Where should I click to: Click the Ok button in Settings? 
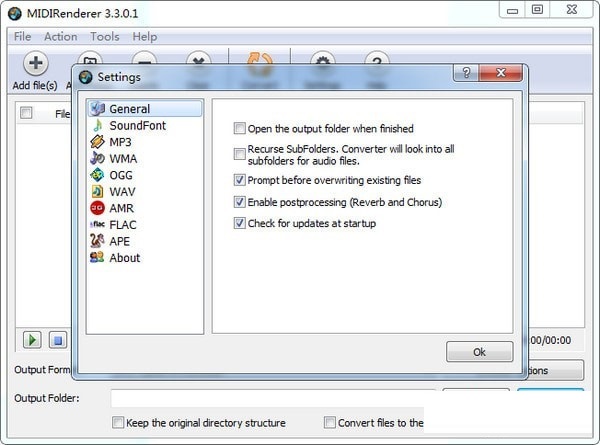[x=479, y=352]
